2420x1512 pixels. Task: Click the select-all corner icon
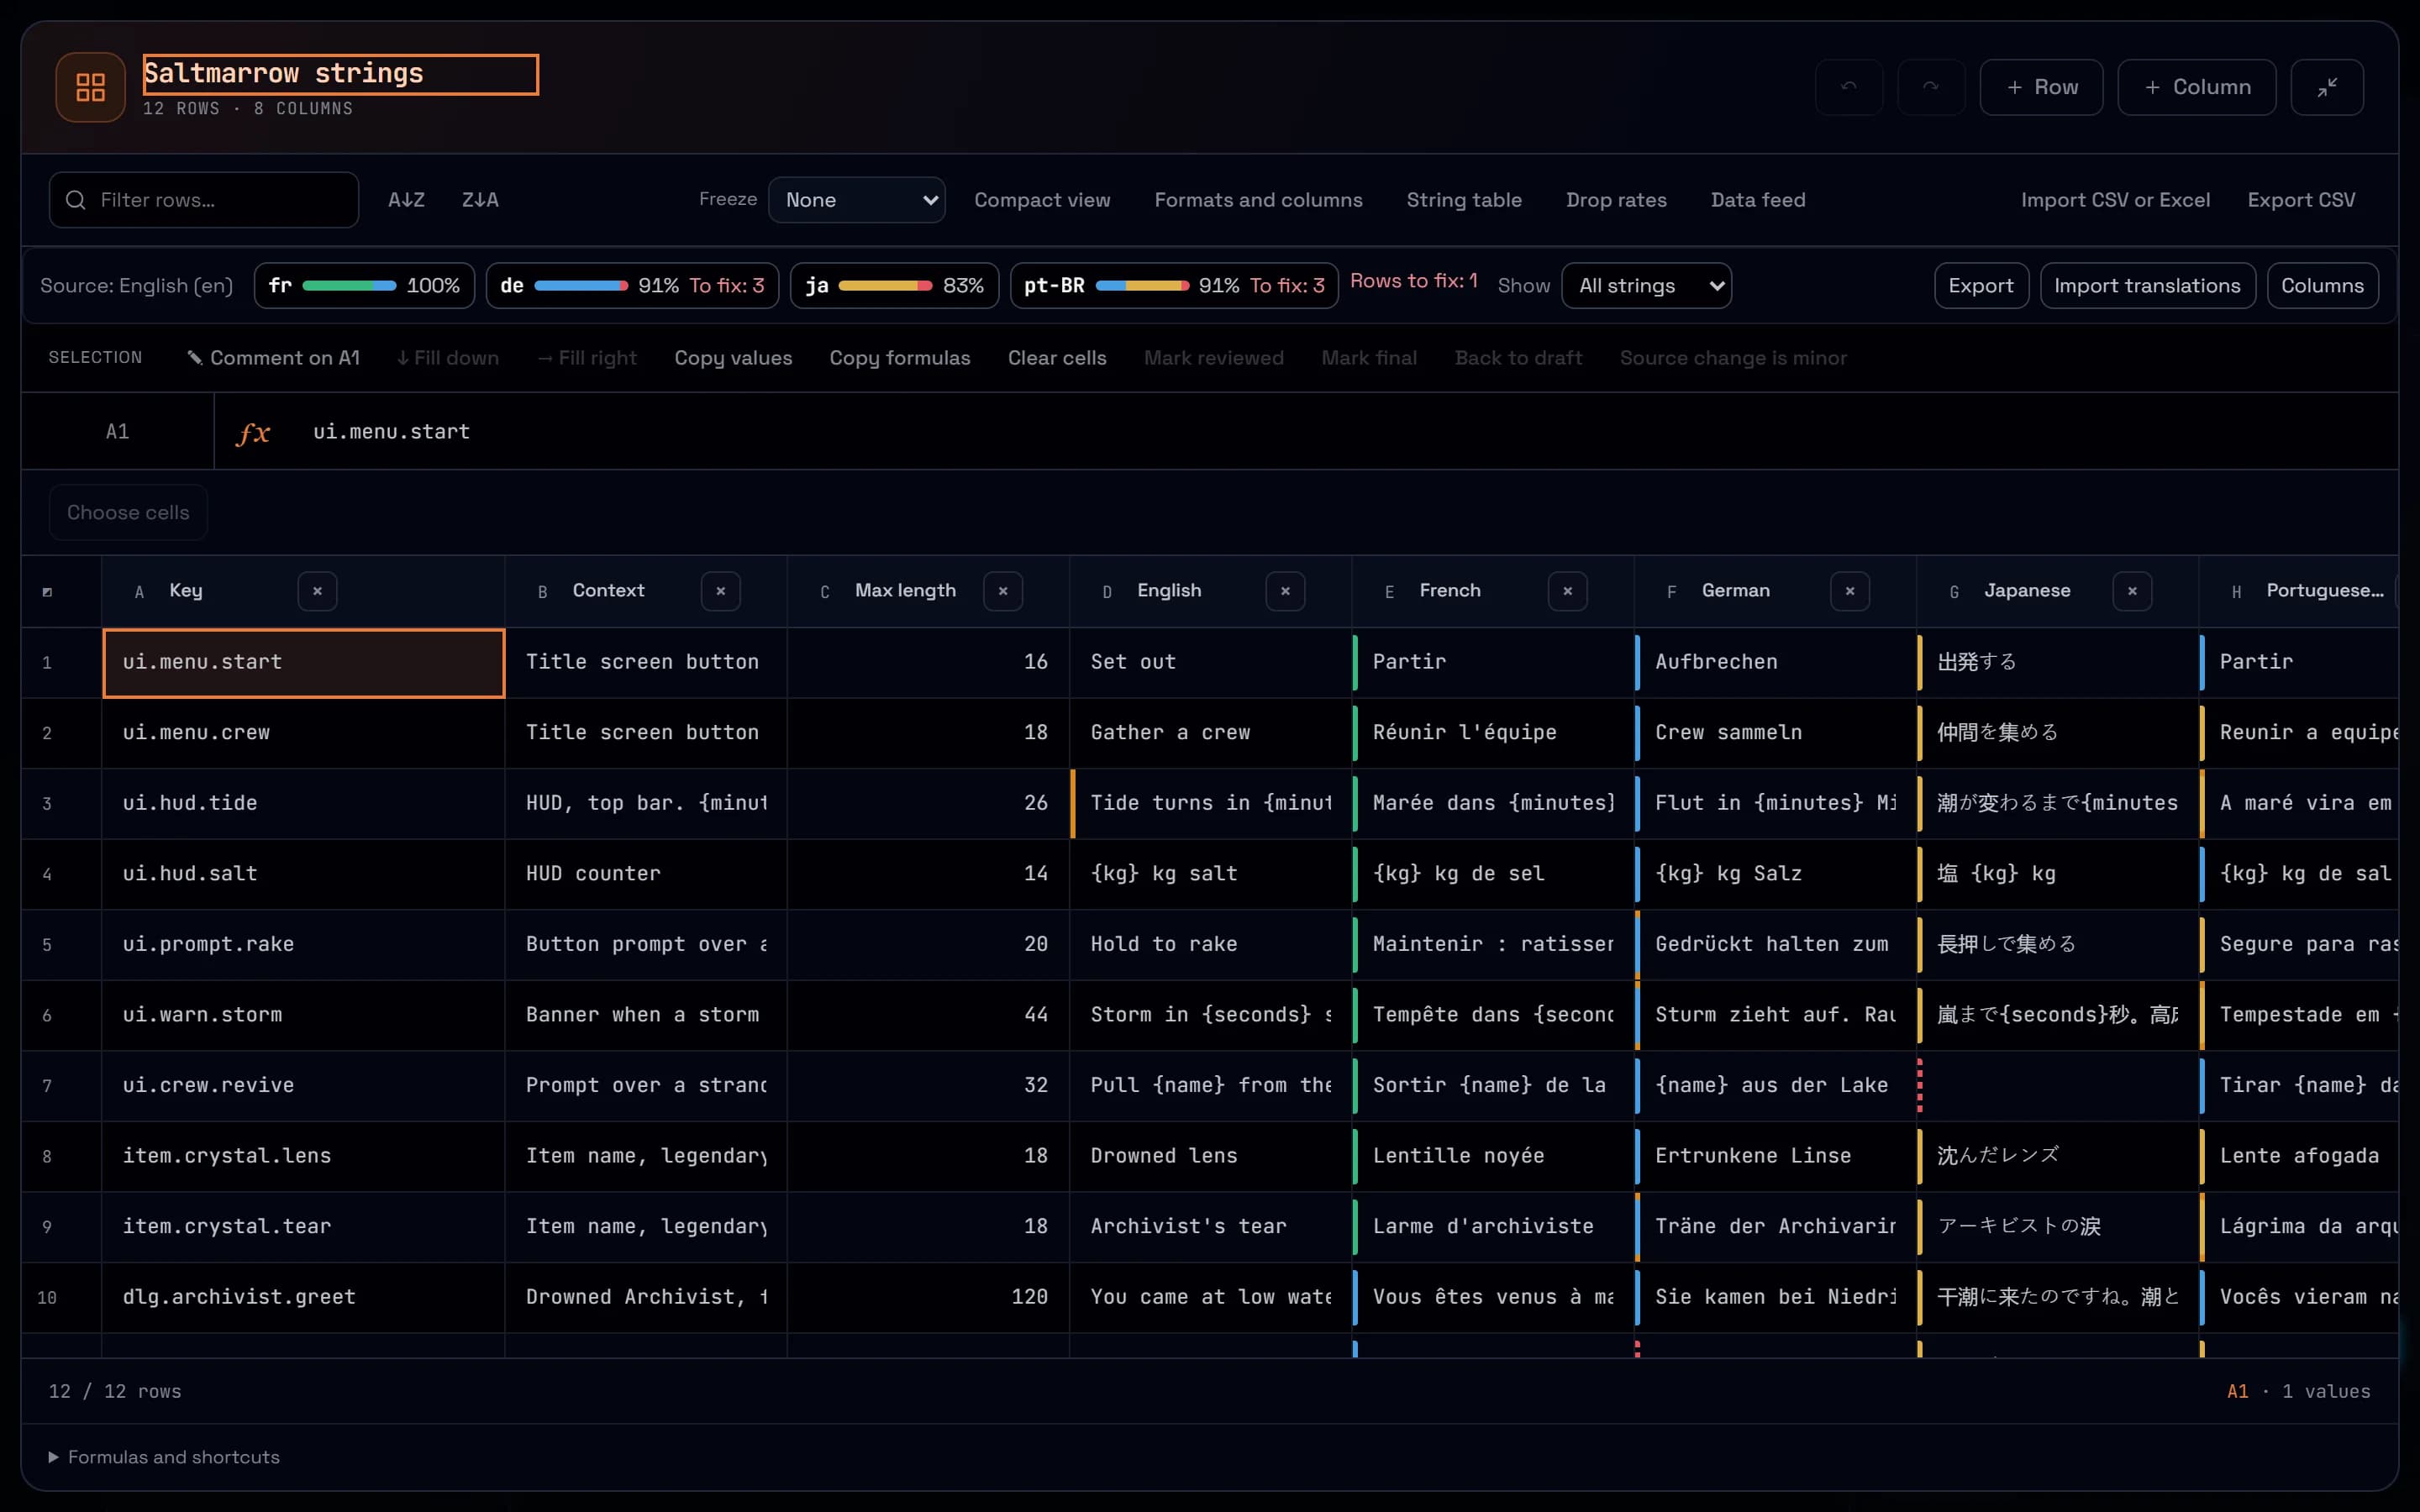coord(47,592)
